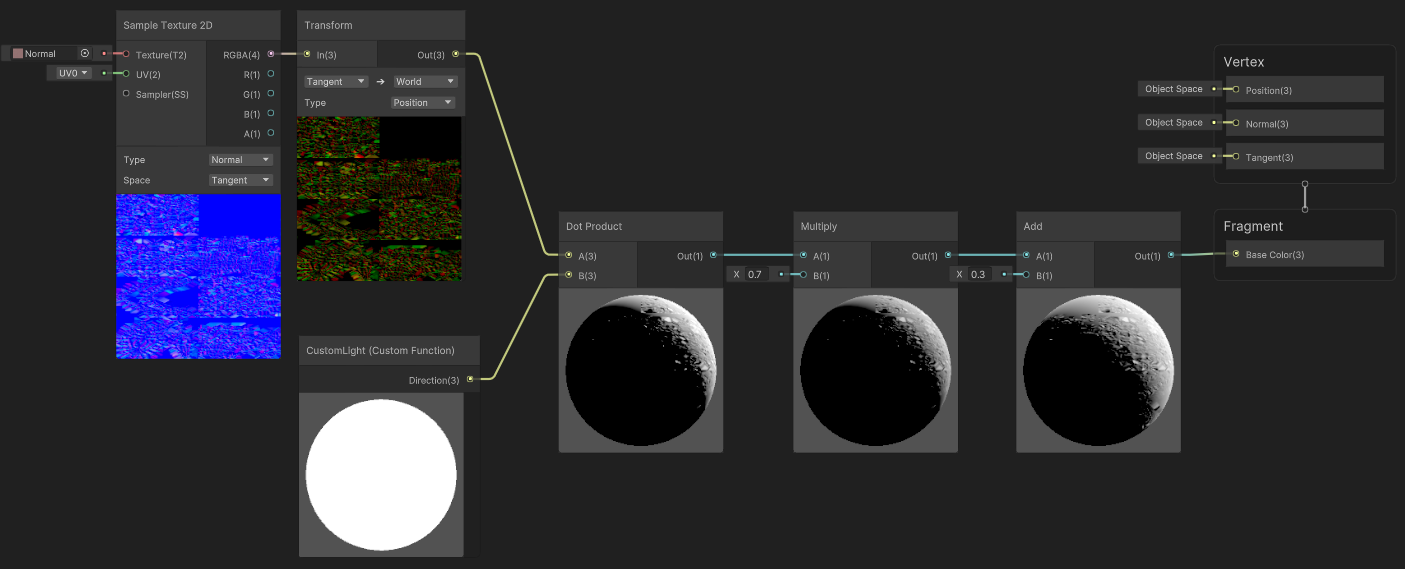
Task: Click the R(1) output port
Action: [x=271, y=74]
